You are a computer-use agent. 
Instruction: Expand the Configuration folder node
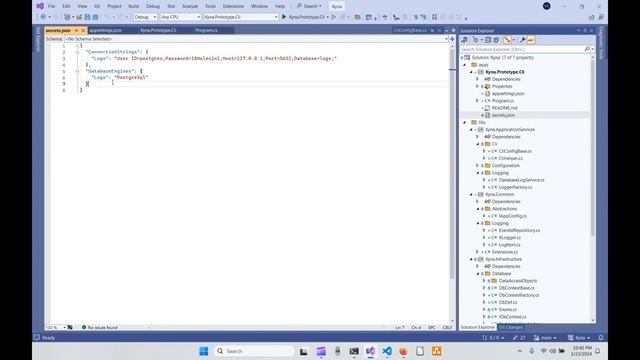(477, 166)
